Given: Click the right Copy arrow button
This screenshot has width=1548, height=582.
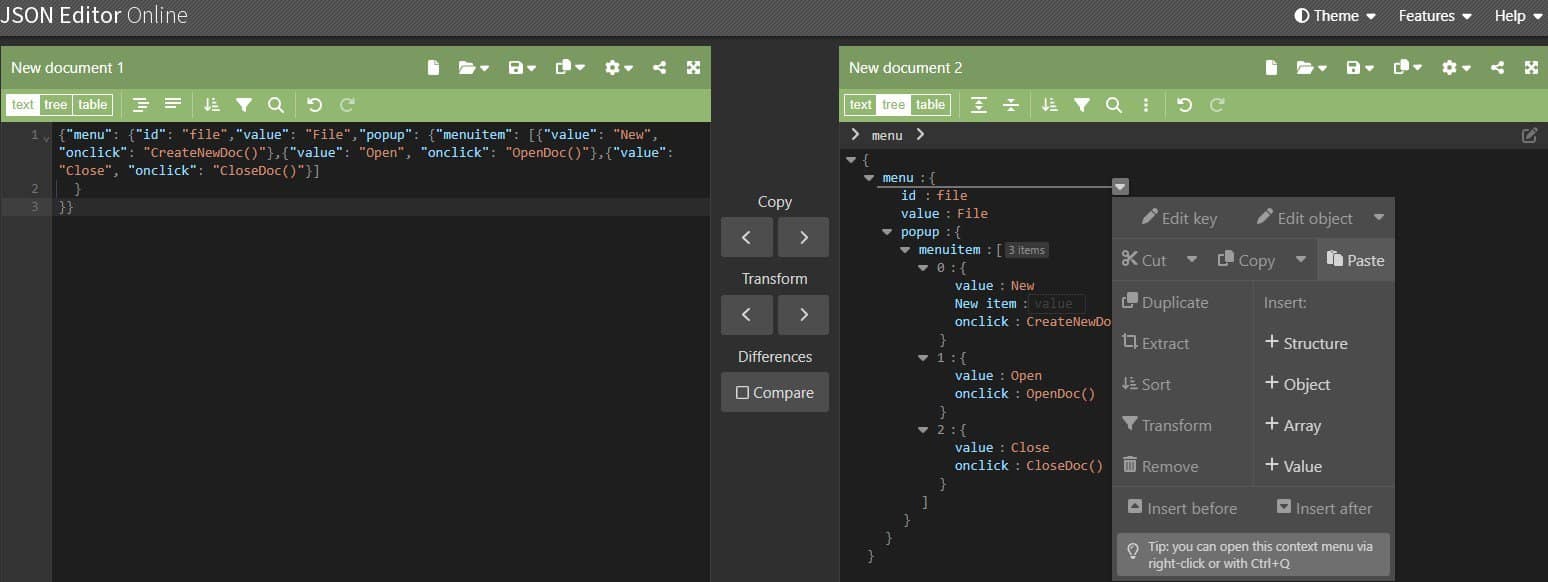Looking at the screenshot, I should point(803,237).
